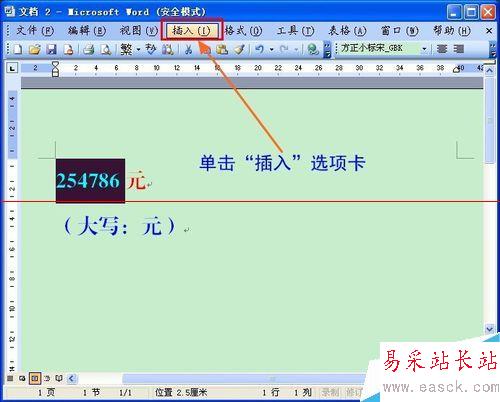The image size is (500, 402).
Task: Open a file with the Open folder icon
Action: click(35, 49)
